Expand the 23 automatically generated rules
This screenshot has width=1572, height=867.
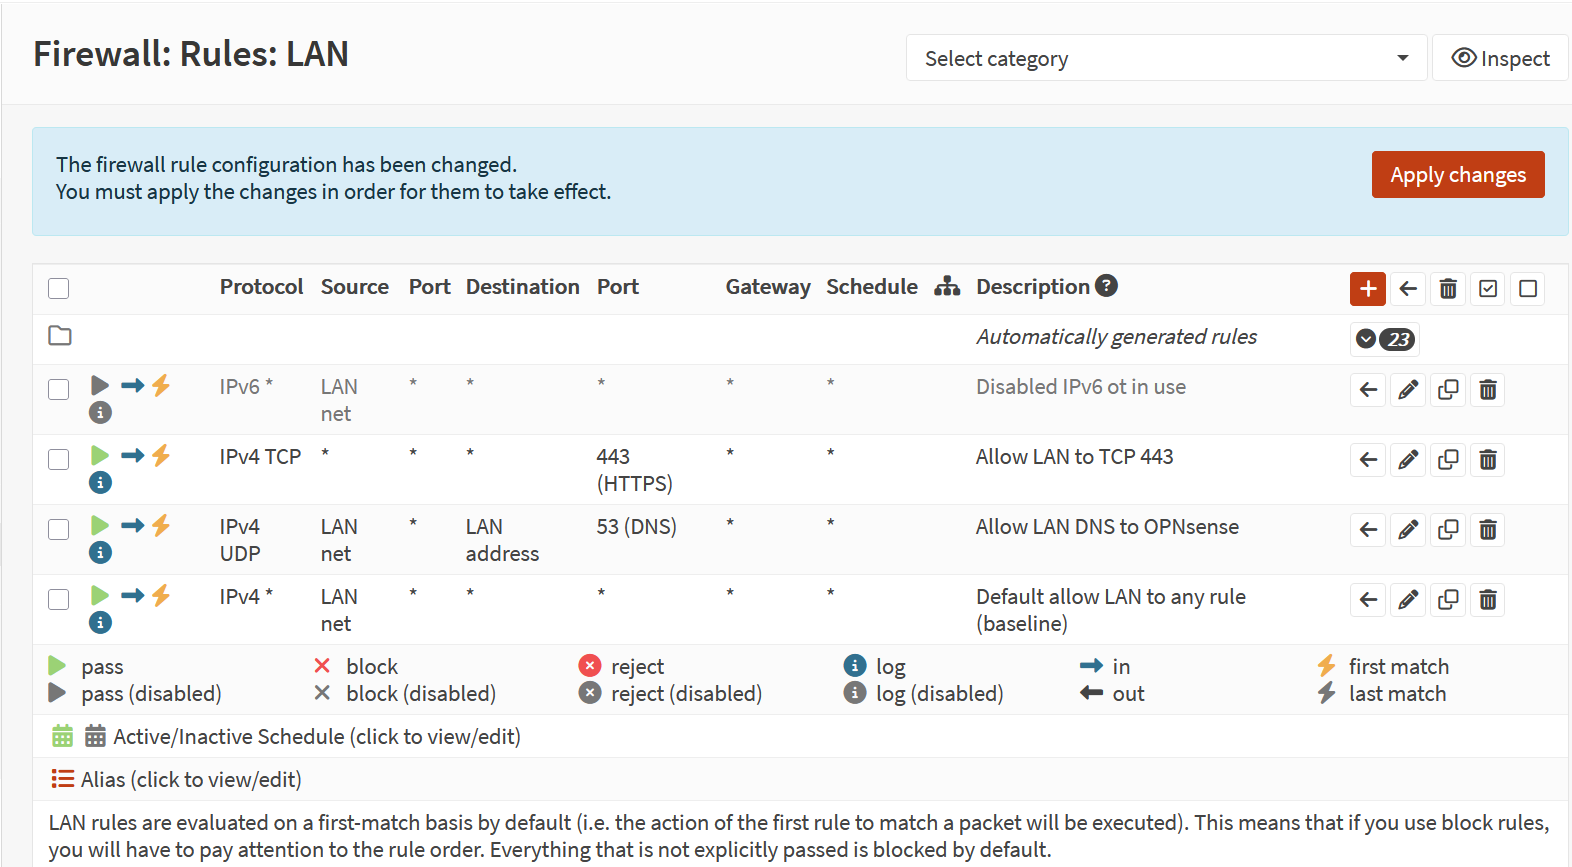coord(1384,339)
